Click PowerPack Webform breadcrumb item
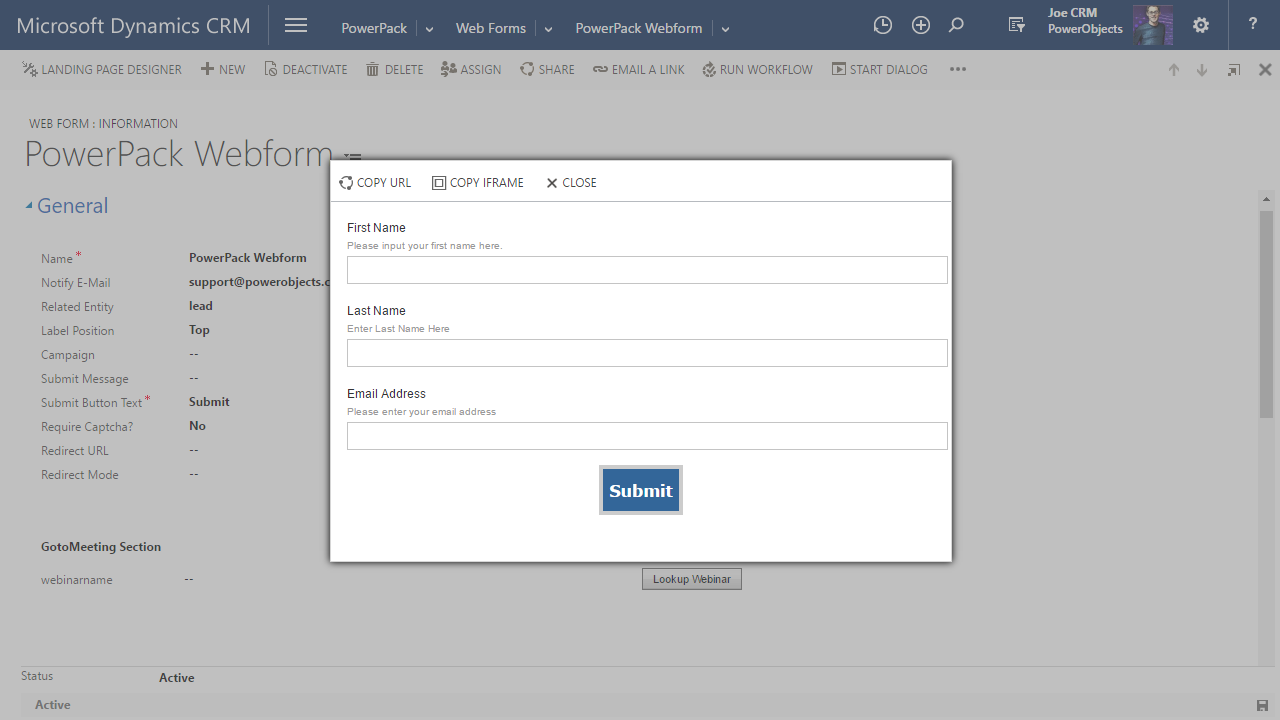Image resolution: width=1280 pixels, height=720 pixels. tap(639, 28)
